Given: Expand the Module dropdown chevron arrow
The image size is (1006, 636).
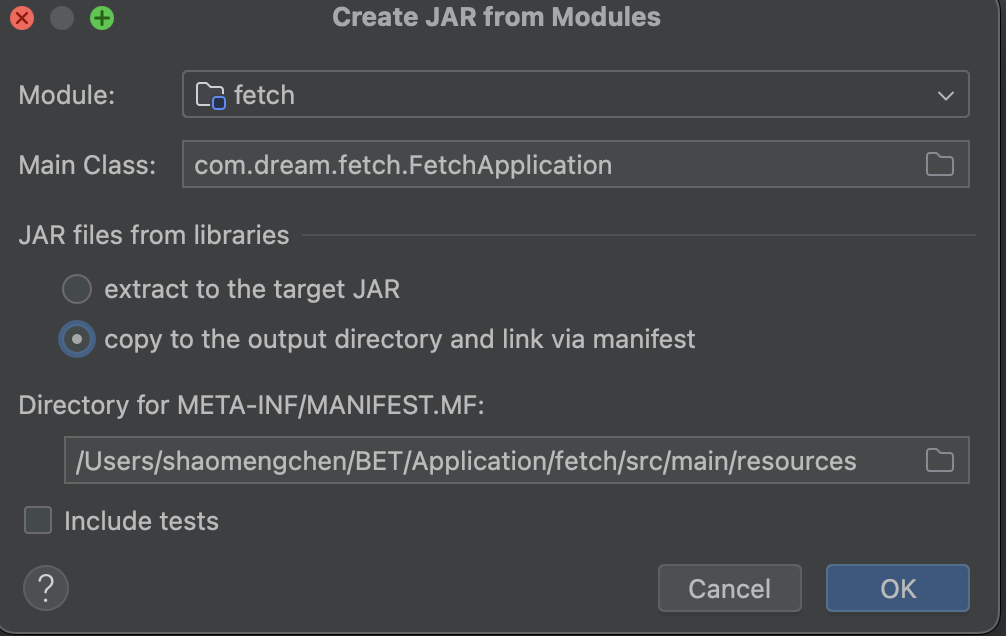Looking at the screenshot, I should pyautogui.click(x=945, y=96).
